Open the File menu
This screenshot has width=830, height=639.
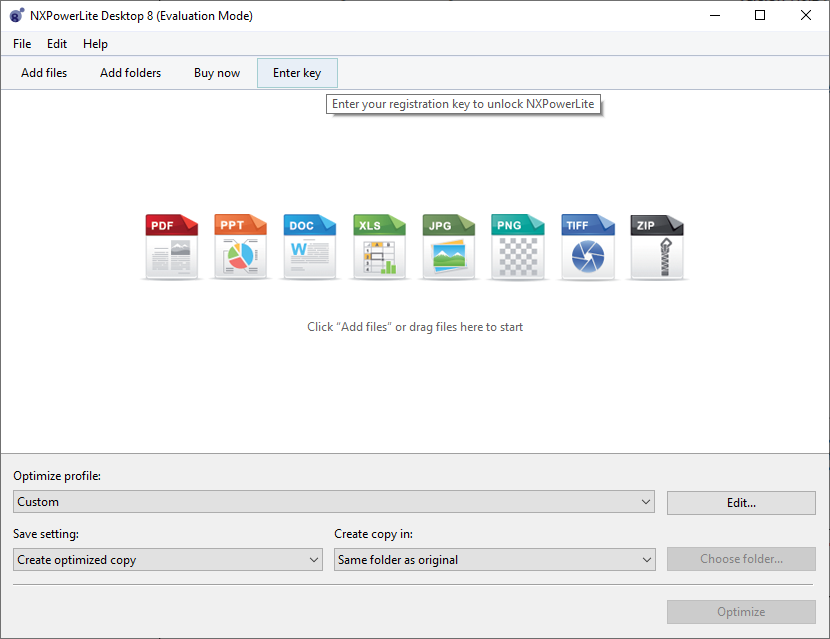click(x=22, y=44)
